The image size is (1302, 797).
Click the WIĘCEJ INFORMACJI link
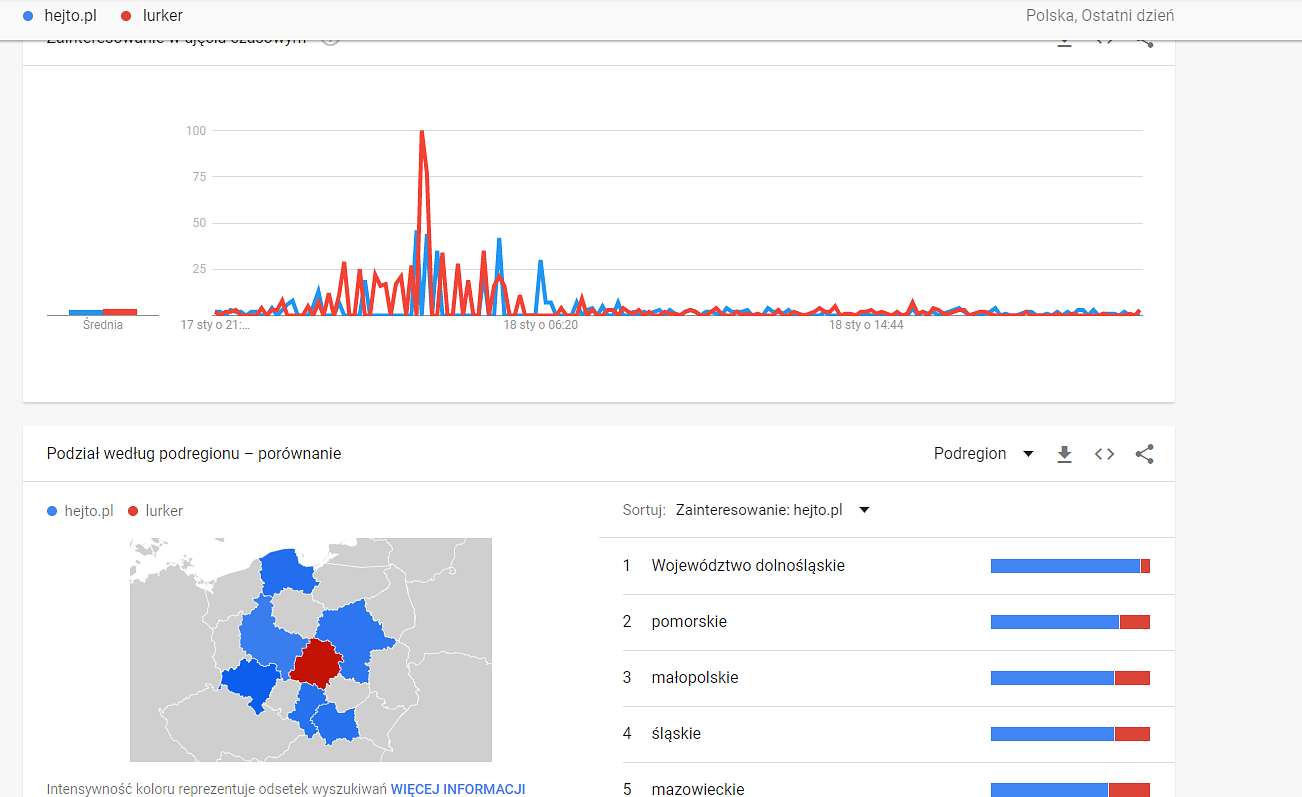point(457,789)
